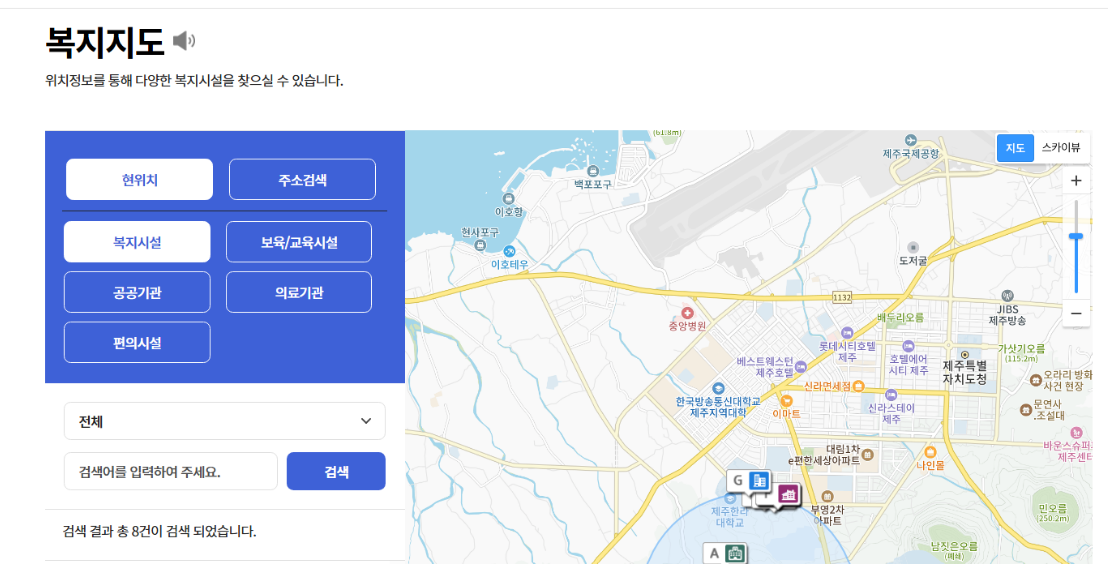Click the 제주한라대학교 label
This screenshot has width=1108, height=567.
729,517
